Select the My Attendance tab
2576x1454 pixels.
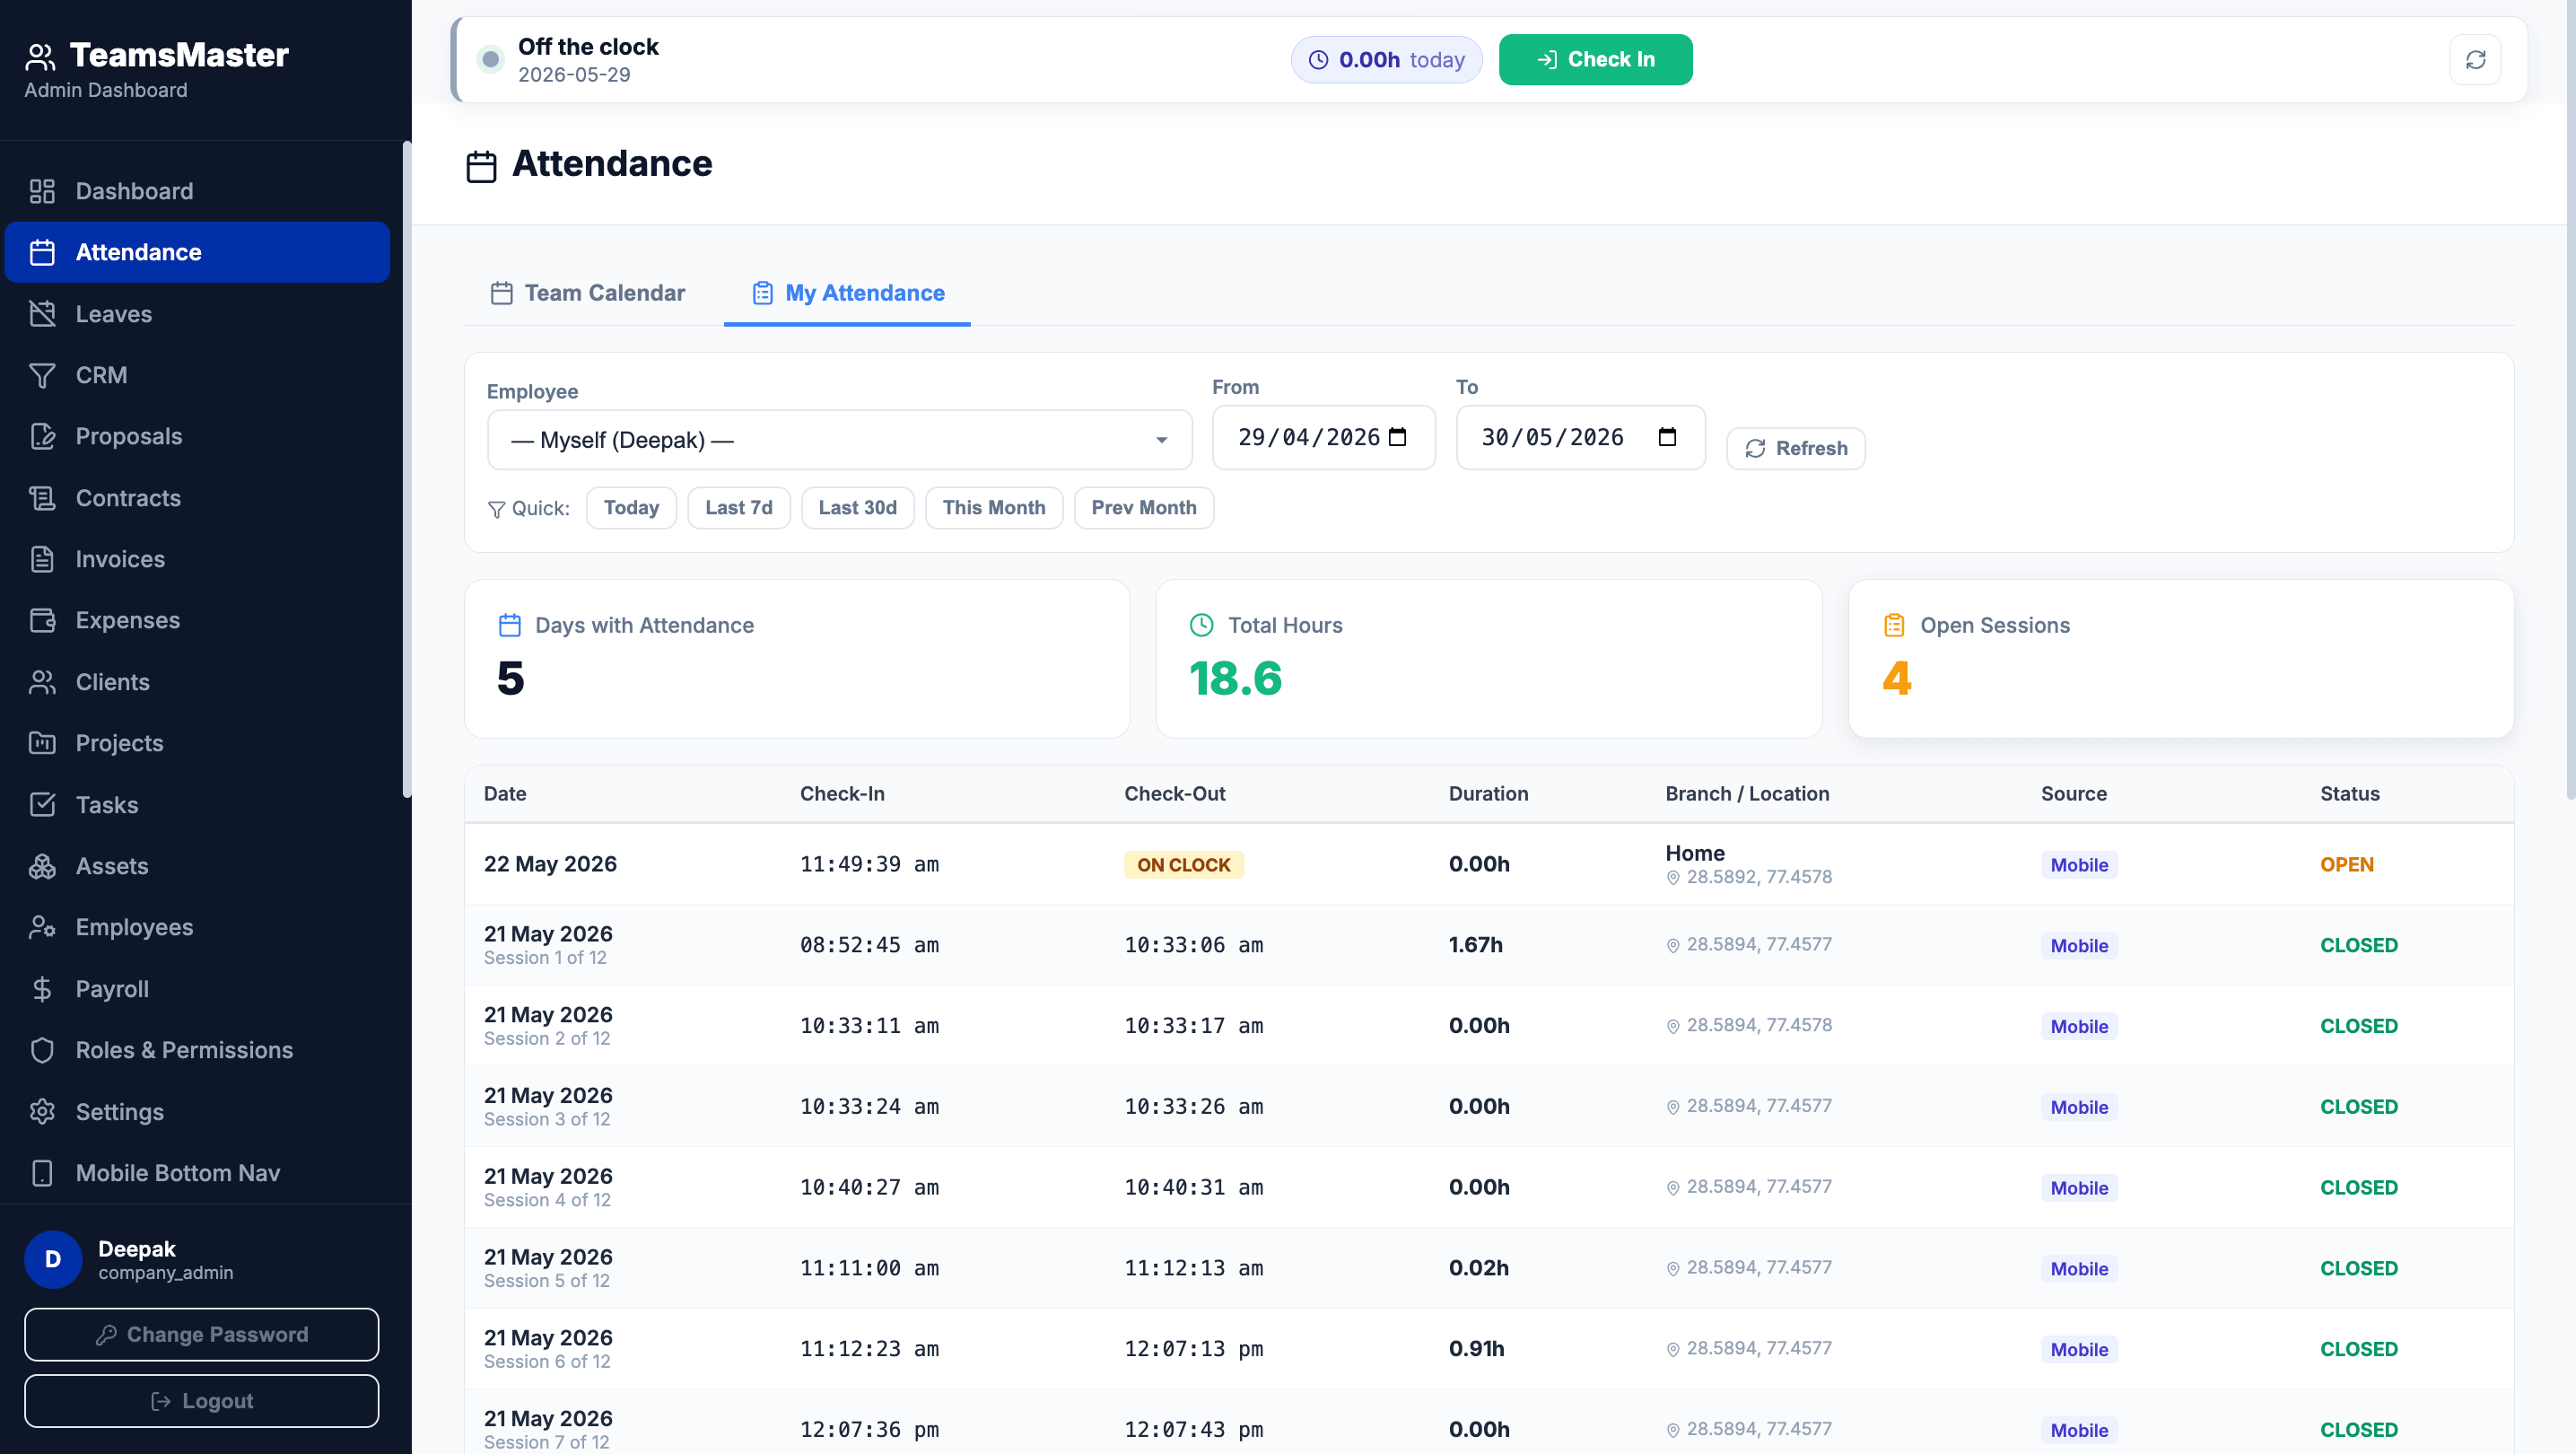coord(848,293)
